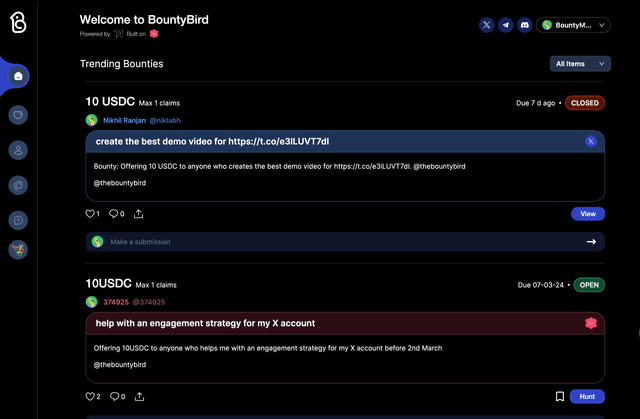Click the View button on closed bounty
Image resolution: width=640 pixels, height=419 pixels.
click(x=588, y=214)
